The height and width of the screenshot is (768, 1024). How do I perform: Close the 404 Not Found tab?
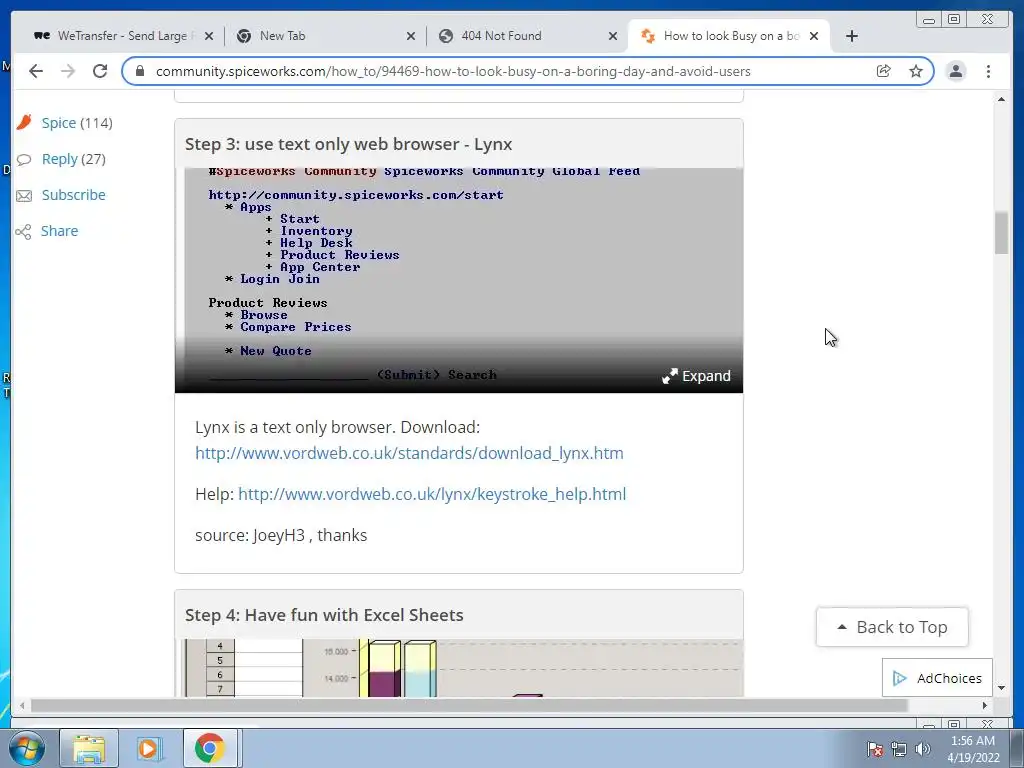613,37
